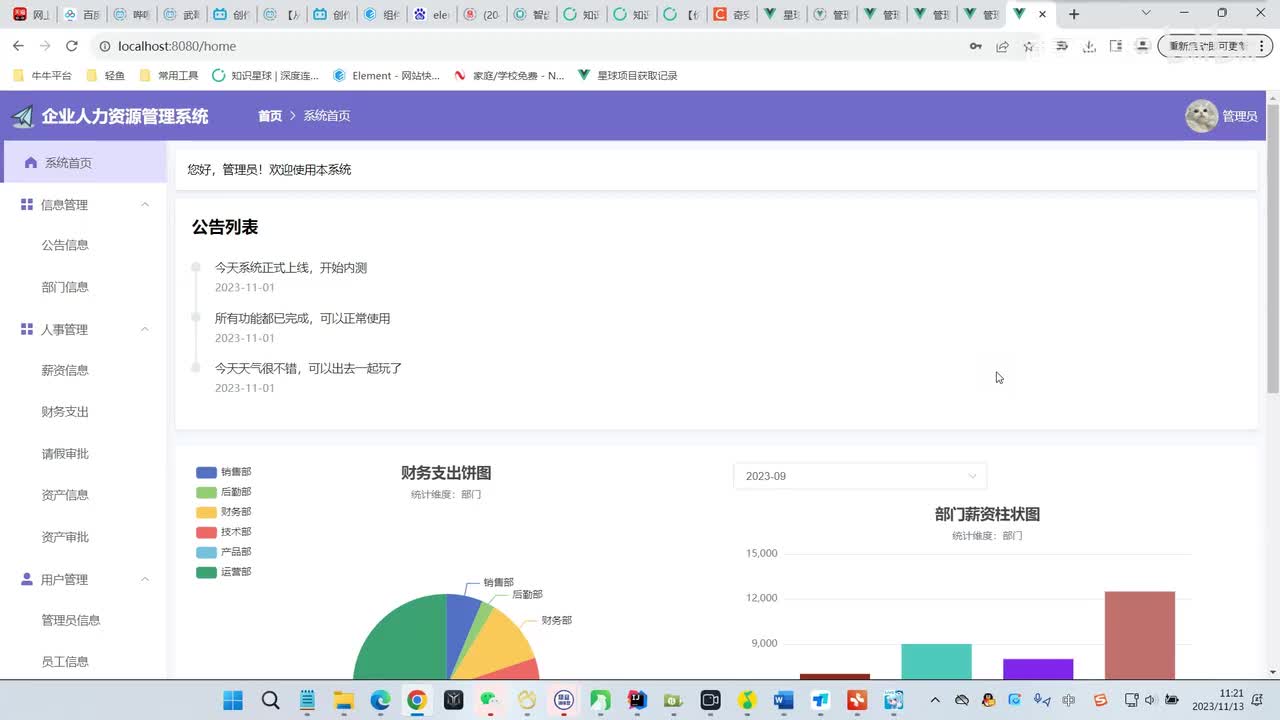Click the browser forward arrow

click(x=45, y=46)
